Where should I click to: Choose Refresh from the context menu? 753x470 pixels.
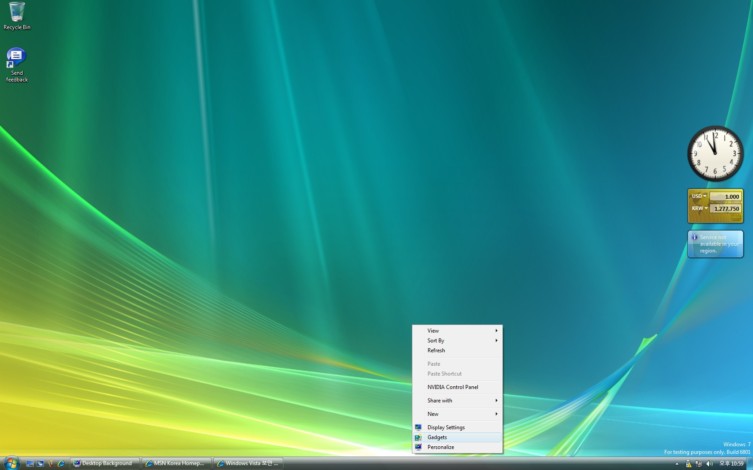[x=457, y=350]
